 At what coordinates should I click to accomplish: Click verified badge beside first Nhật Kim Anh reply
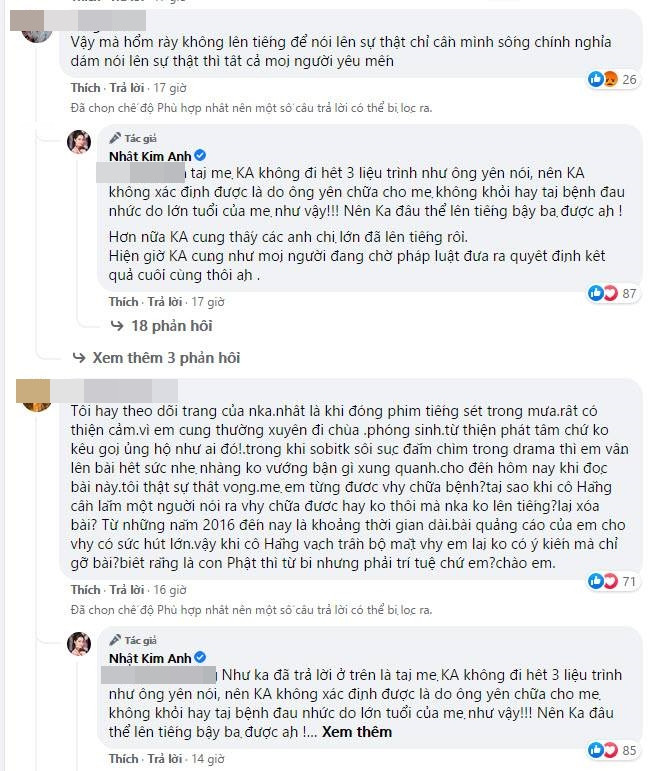pos(200,156)
